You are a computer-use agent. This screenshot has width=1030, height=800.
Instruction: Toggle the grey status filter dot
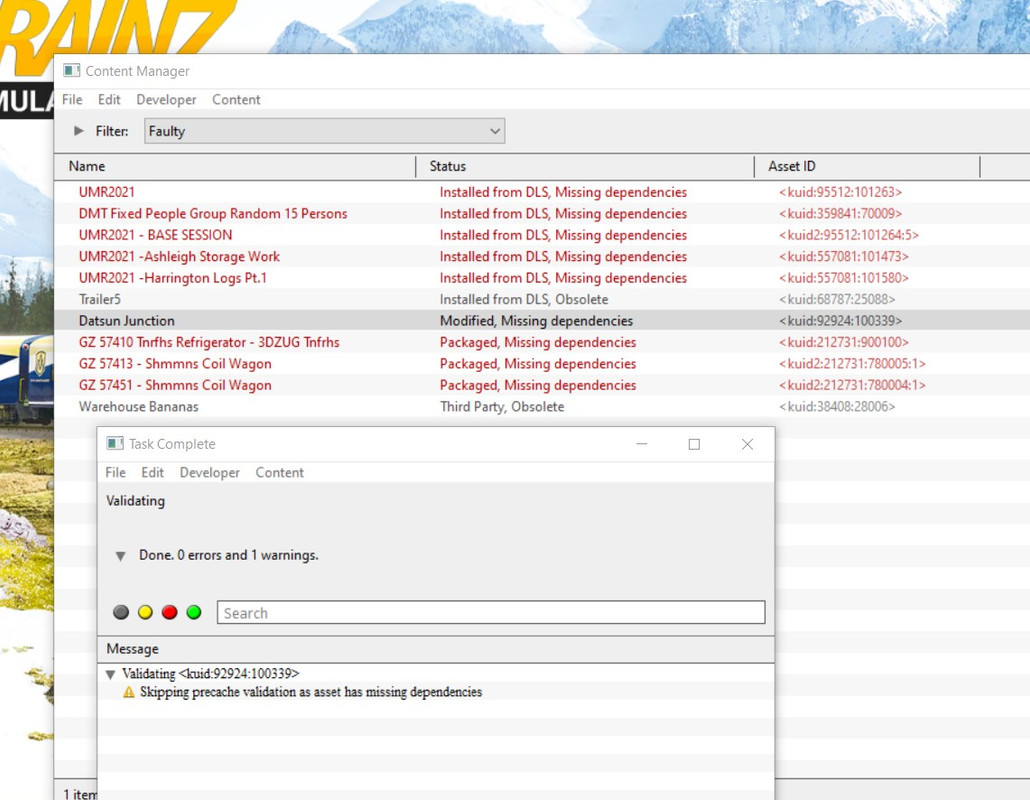point(121,612)
